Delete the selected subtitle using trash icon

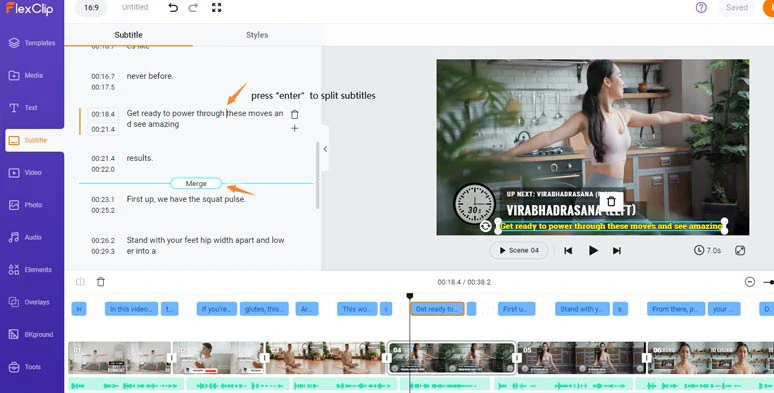[x=295, y=115]
